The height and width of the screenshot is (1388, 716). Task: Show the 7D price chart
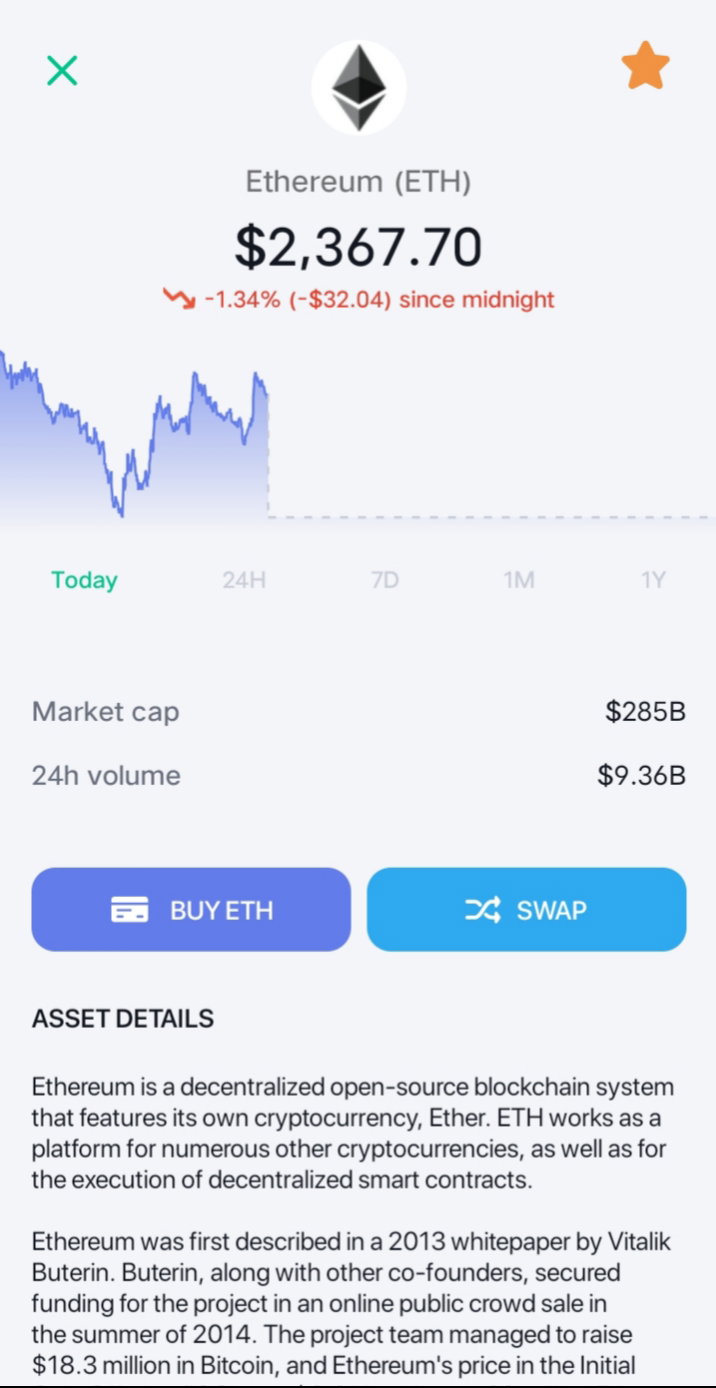(385, 580)
